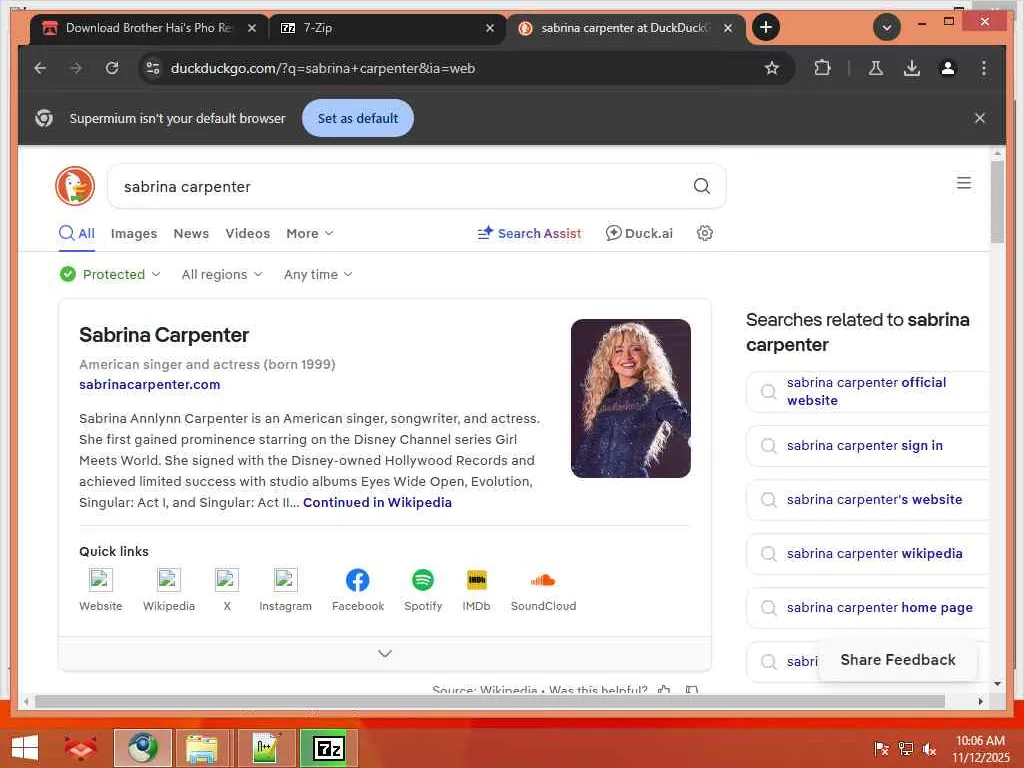This screenshot has width=1024, height=768.
Task: Open Search Assist
Action: [x=529, y=234]
